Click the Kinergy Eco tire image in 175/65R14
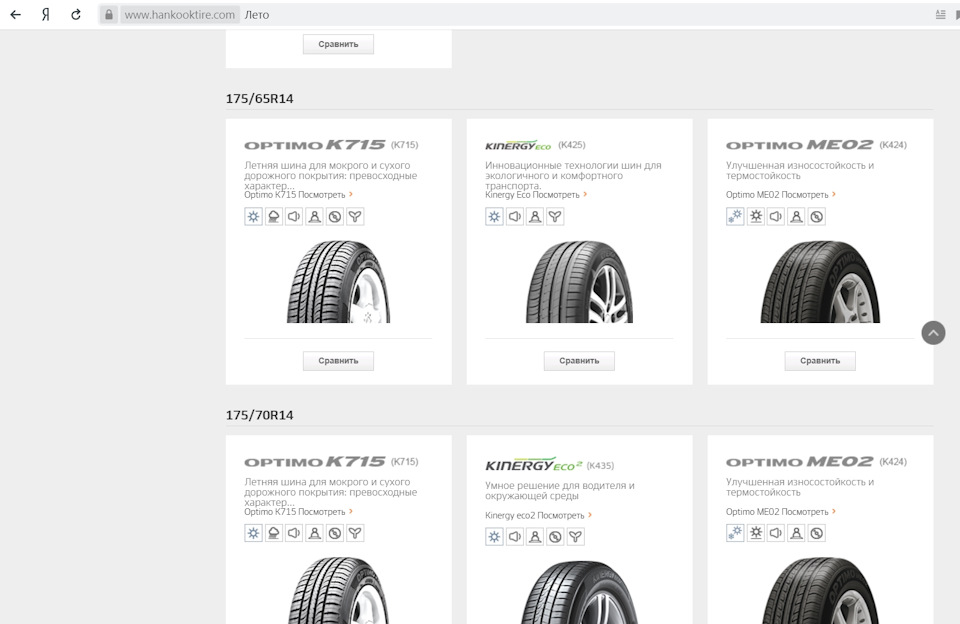Viewport: 960px width, 624px height. tap(579, 282)
